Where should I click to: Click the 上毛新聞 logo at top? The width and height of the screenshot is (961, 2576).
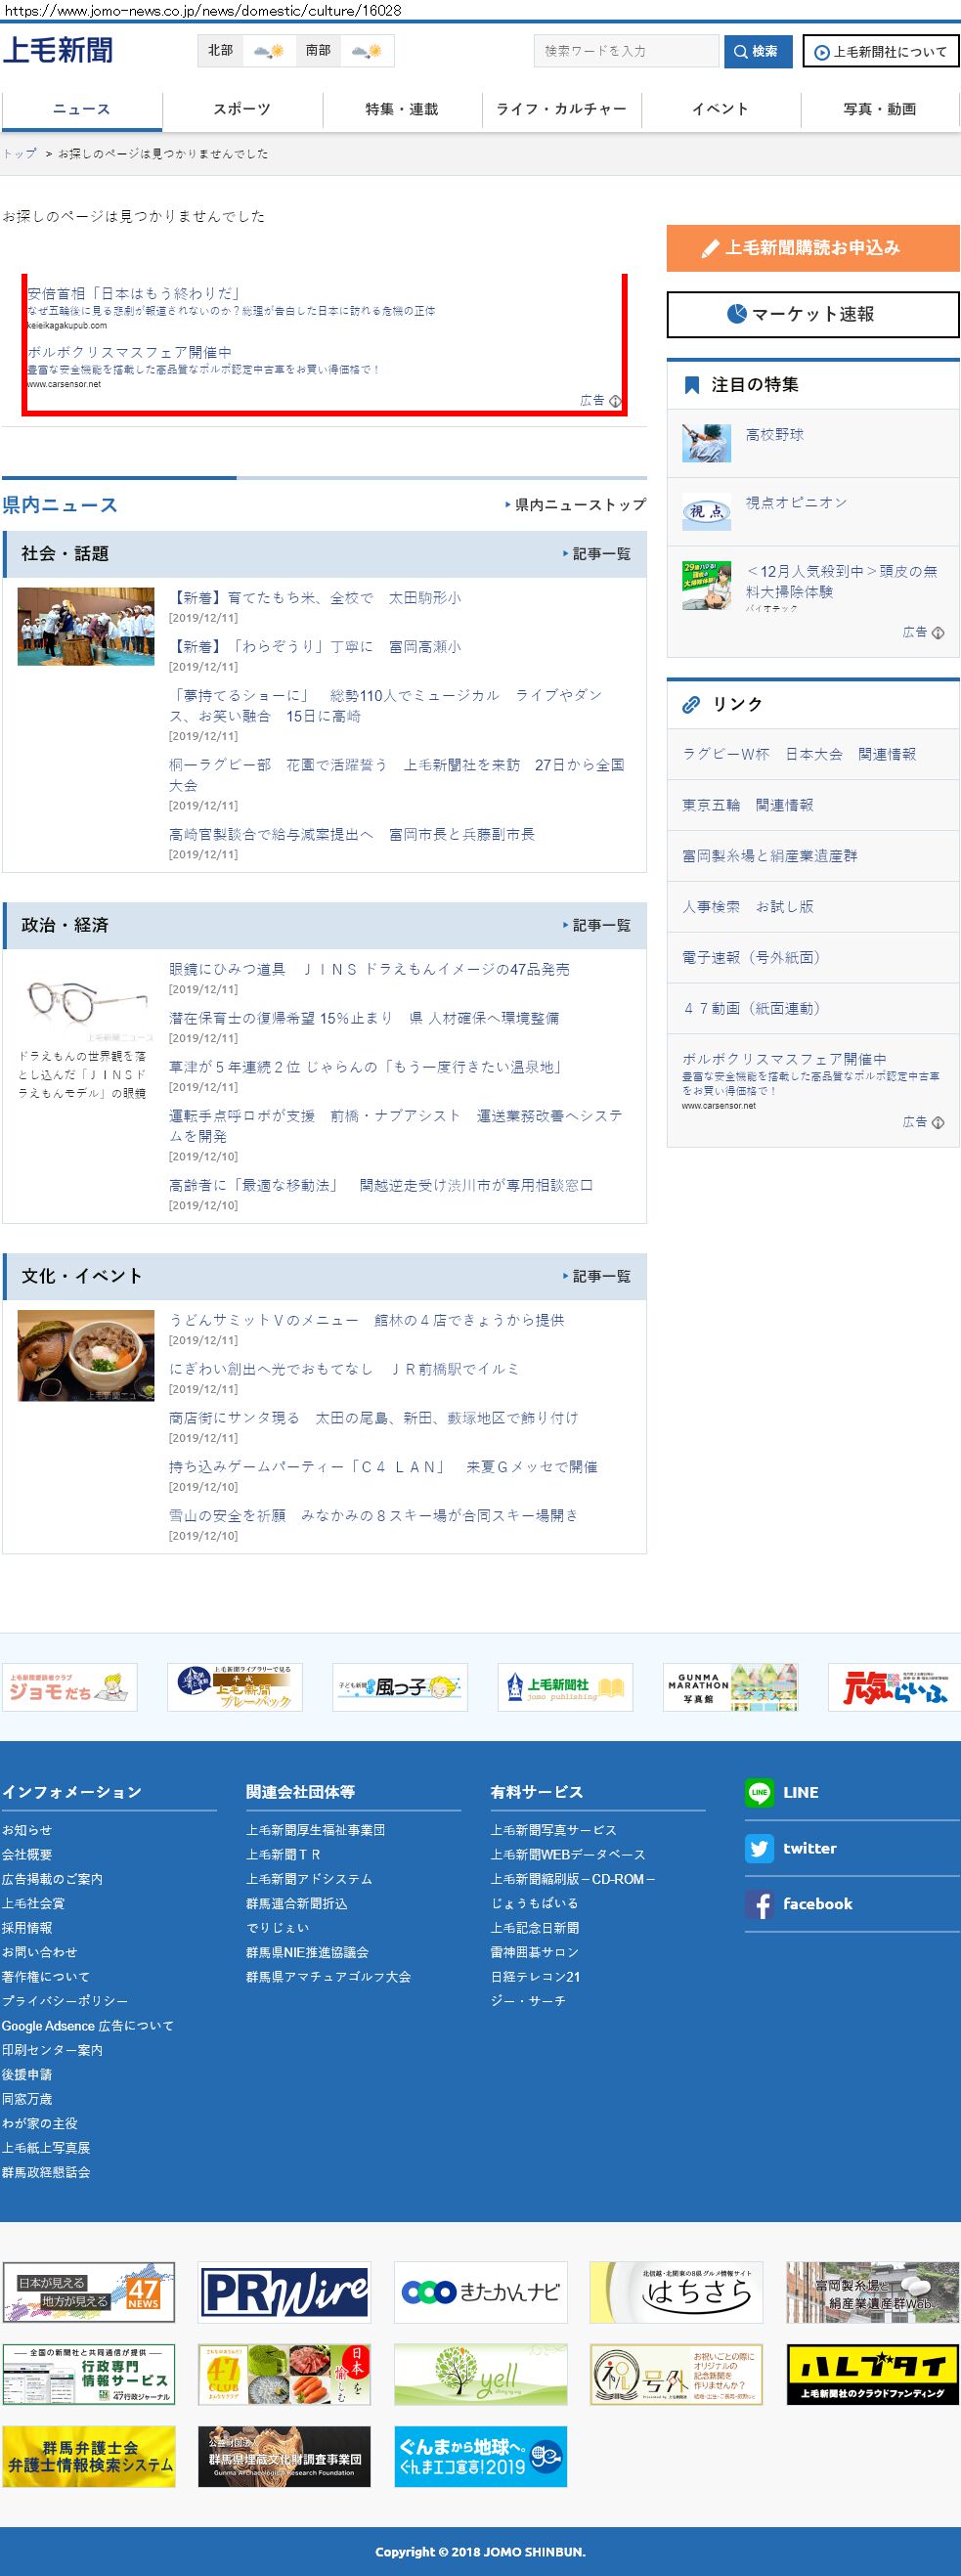click(x=58, y=50)
